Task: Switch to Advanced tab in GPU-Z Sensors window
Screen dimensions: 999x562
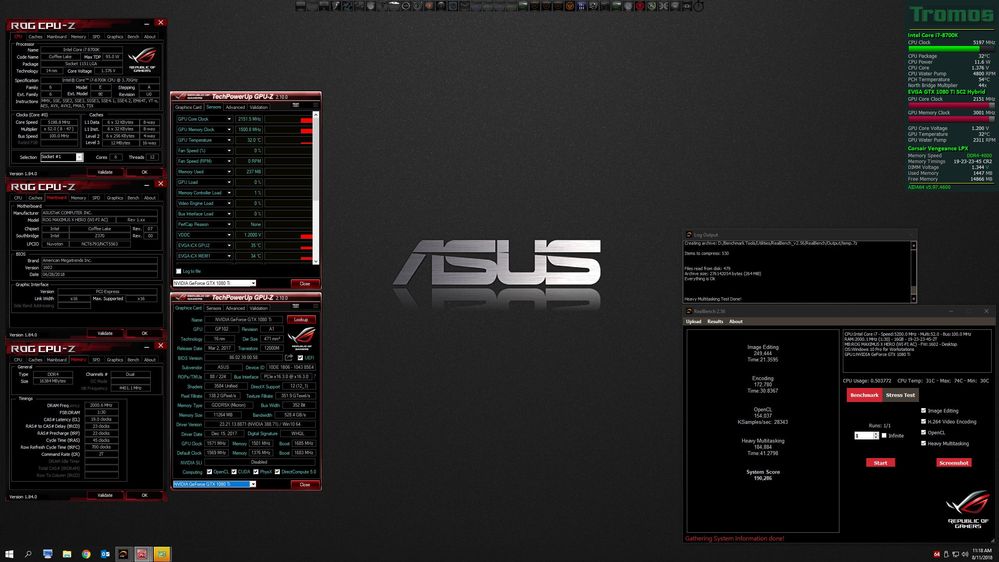Action: [x=235, y=107]
